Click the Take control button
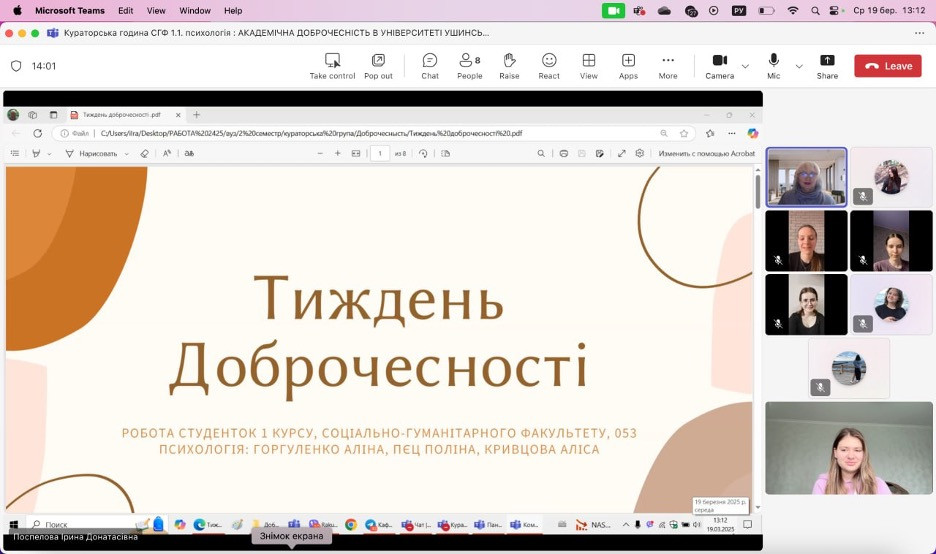 pos(332,66)
